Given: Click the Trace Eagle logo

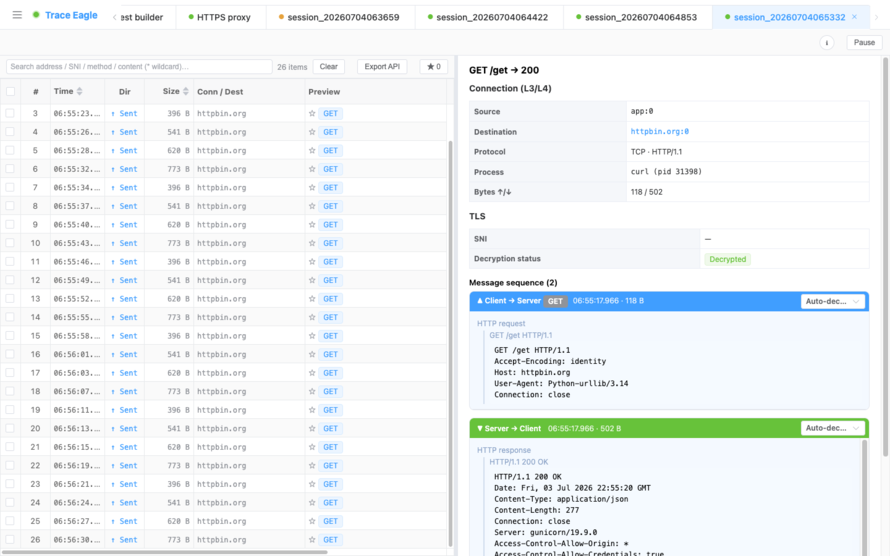Looking at the screenshot, I should coord(65,15).
